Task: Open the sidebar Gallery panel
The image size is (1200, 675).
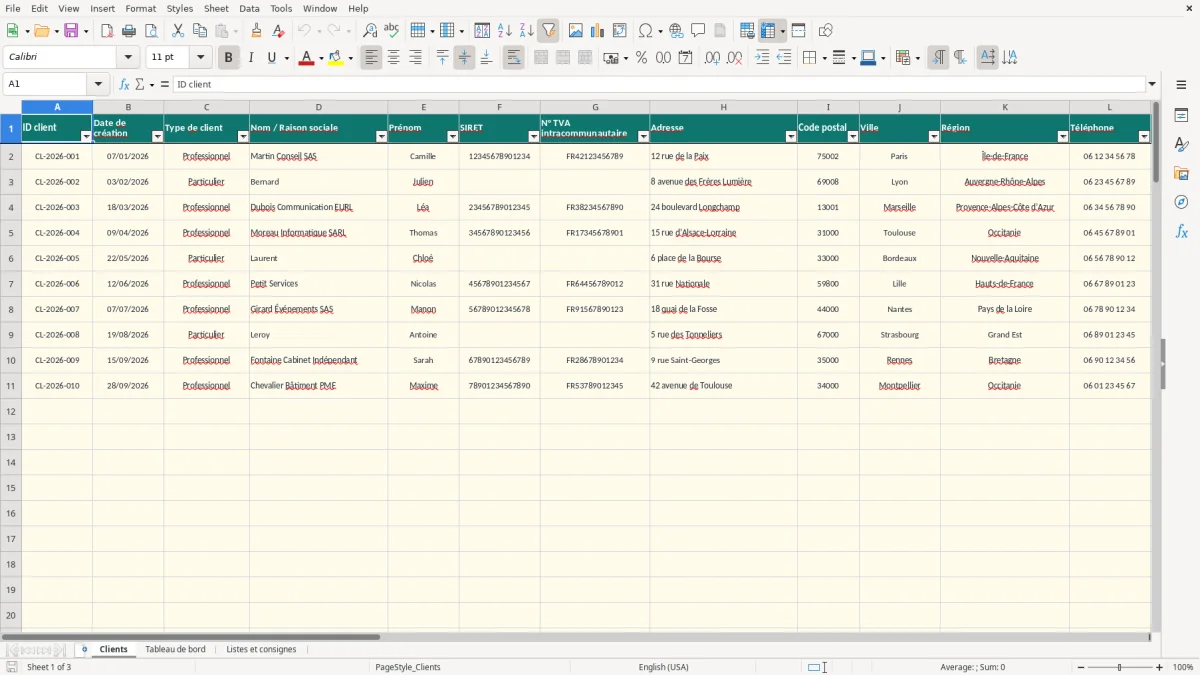Action: click(x=1181, y=174)
